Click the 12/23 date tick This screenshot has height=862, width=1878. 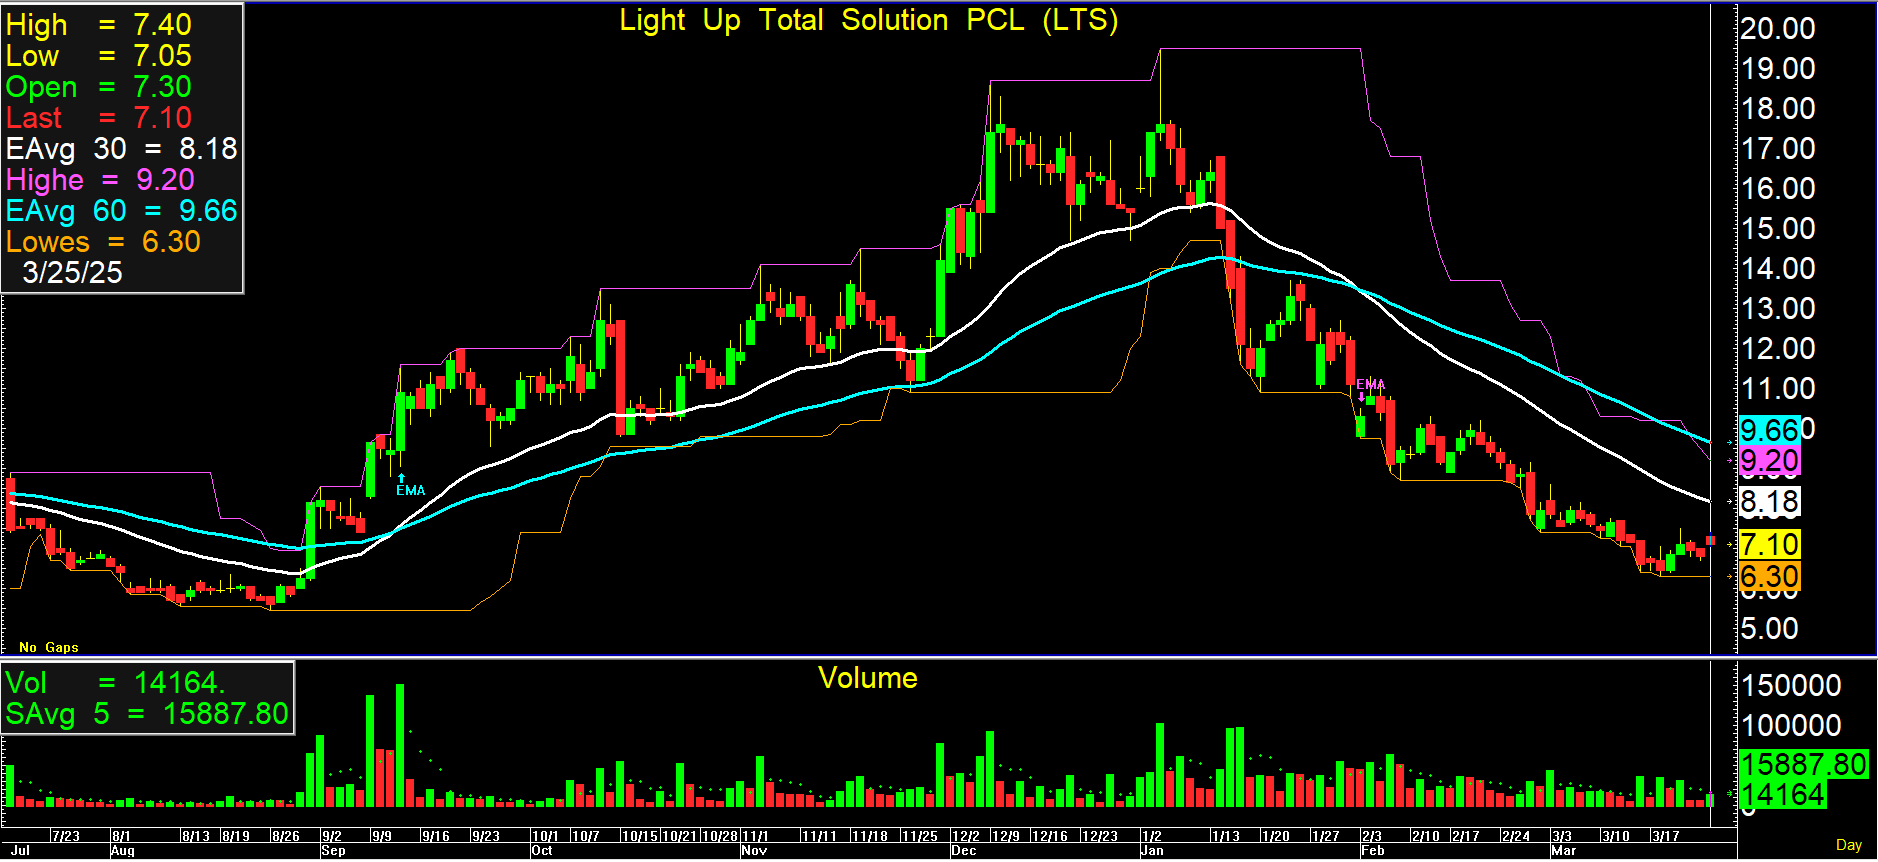point(1100,836)
